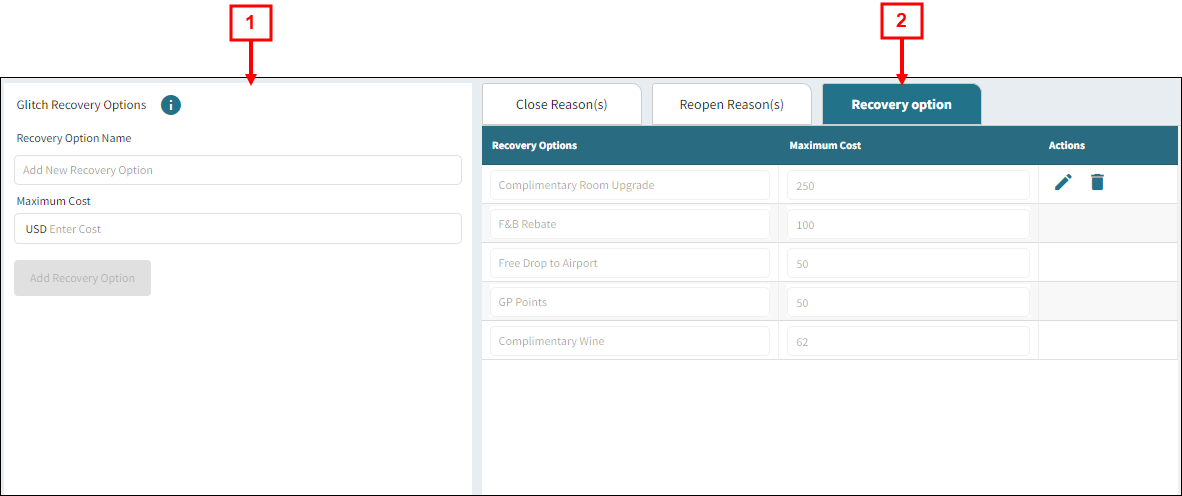The height and width of the screenshot is (496, 1182).
Task: Click the info icon beside Glitch Recovery Options
Action: click(171, 105)
